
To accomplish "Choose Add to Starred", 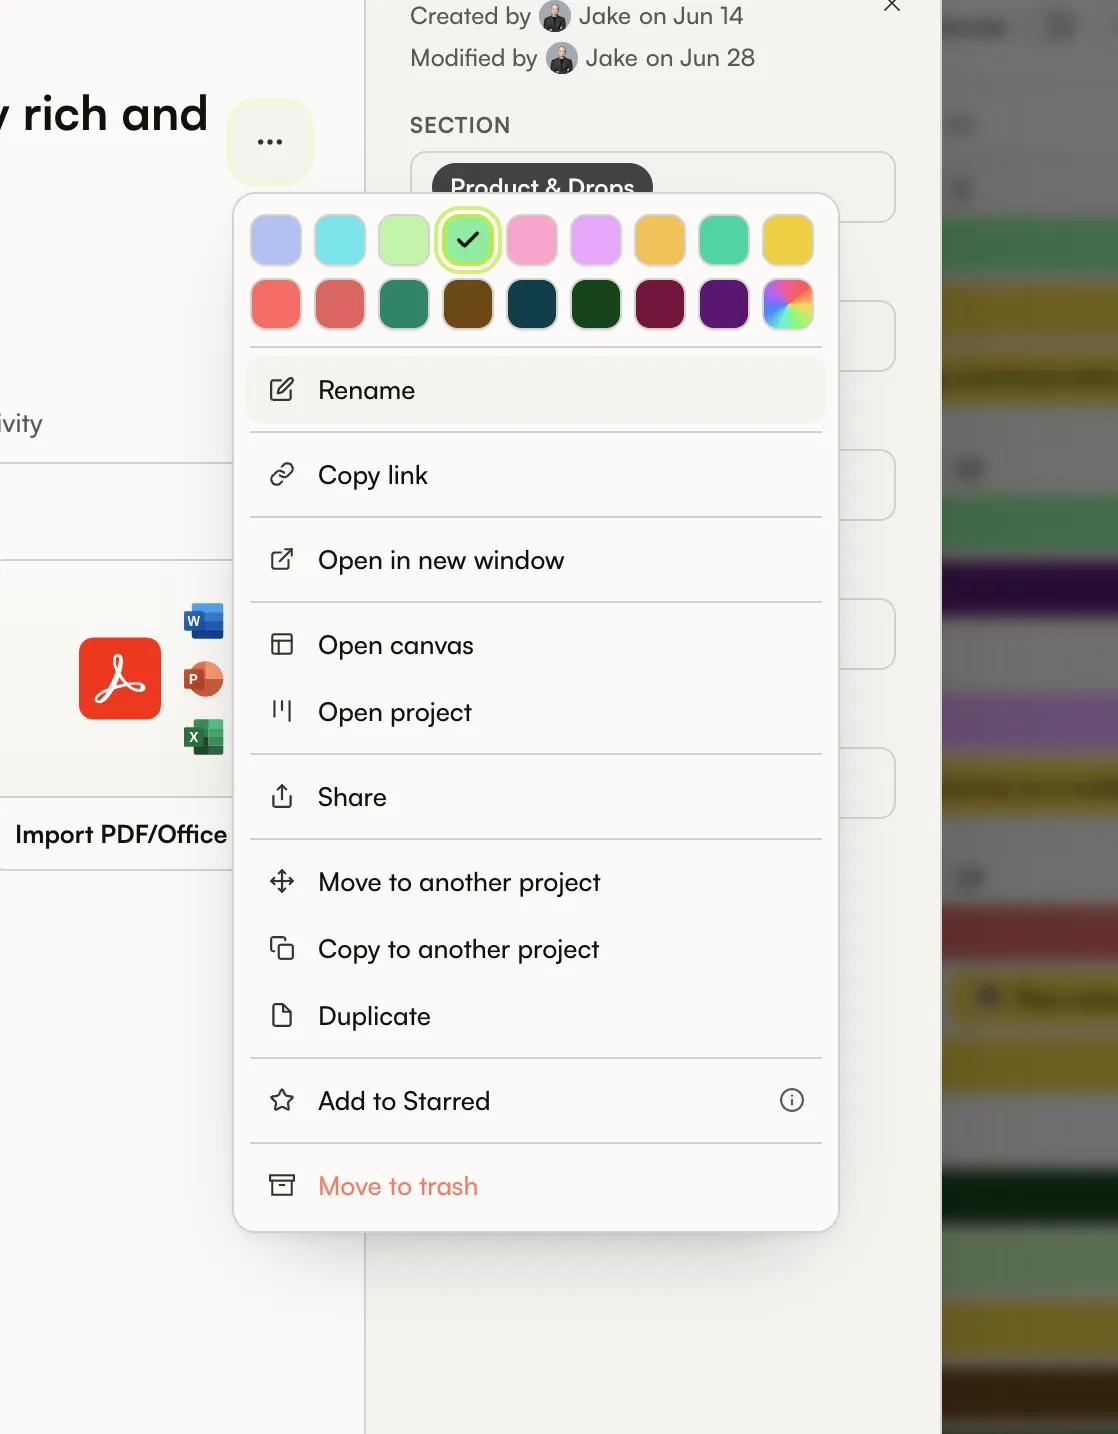I will [536, 1100].
